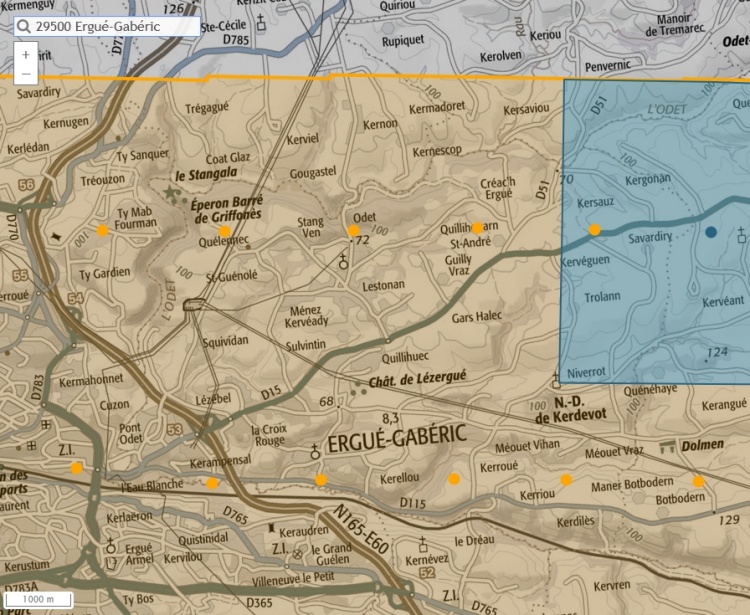Select the orange marker at Quillihouarn
750x615 pixels.
click(x=478, y=228)
